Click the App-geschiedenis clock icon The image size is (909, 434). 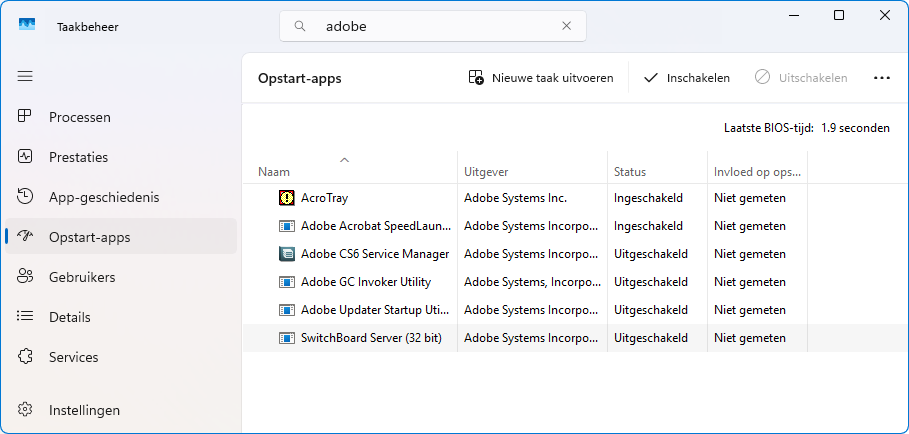point(26,197)
